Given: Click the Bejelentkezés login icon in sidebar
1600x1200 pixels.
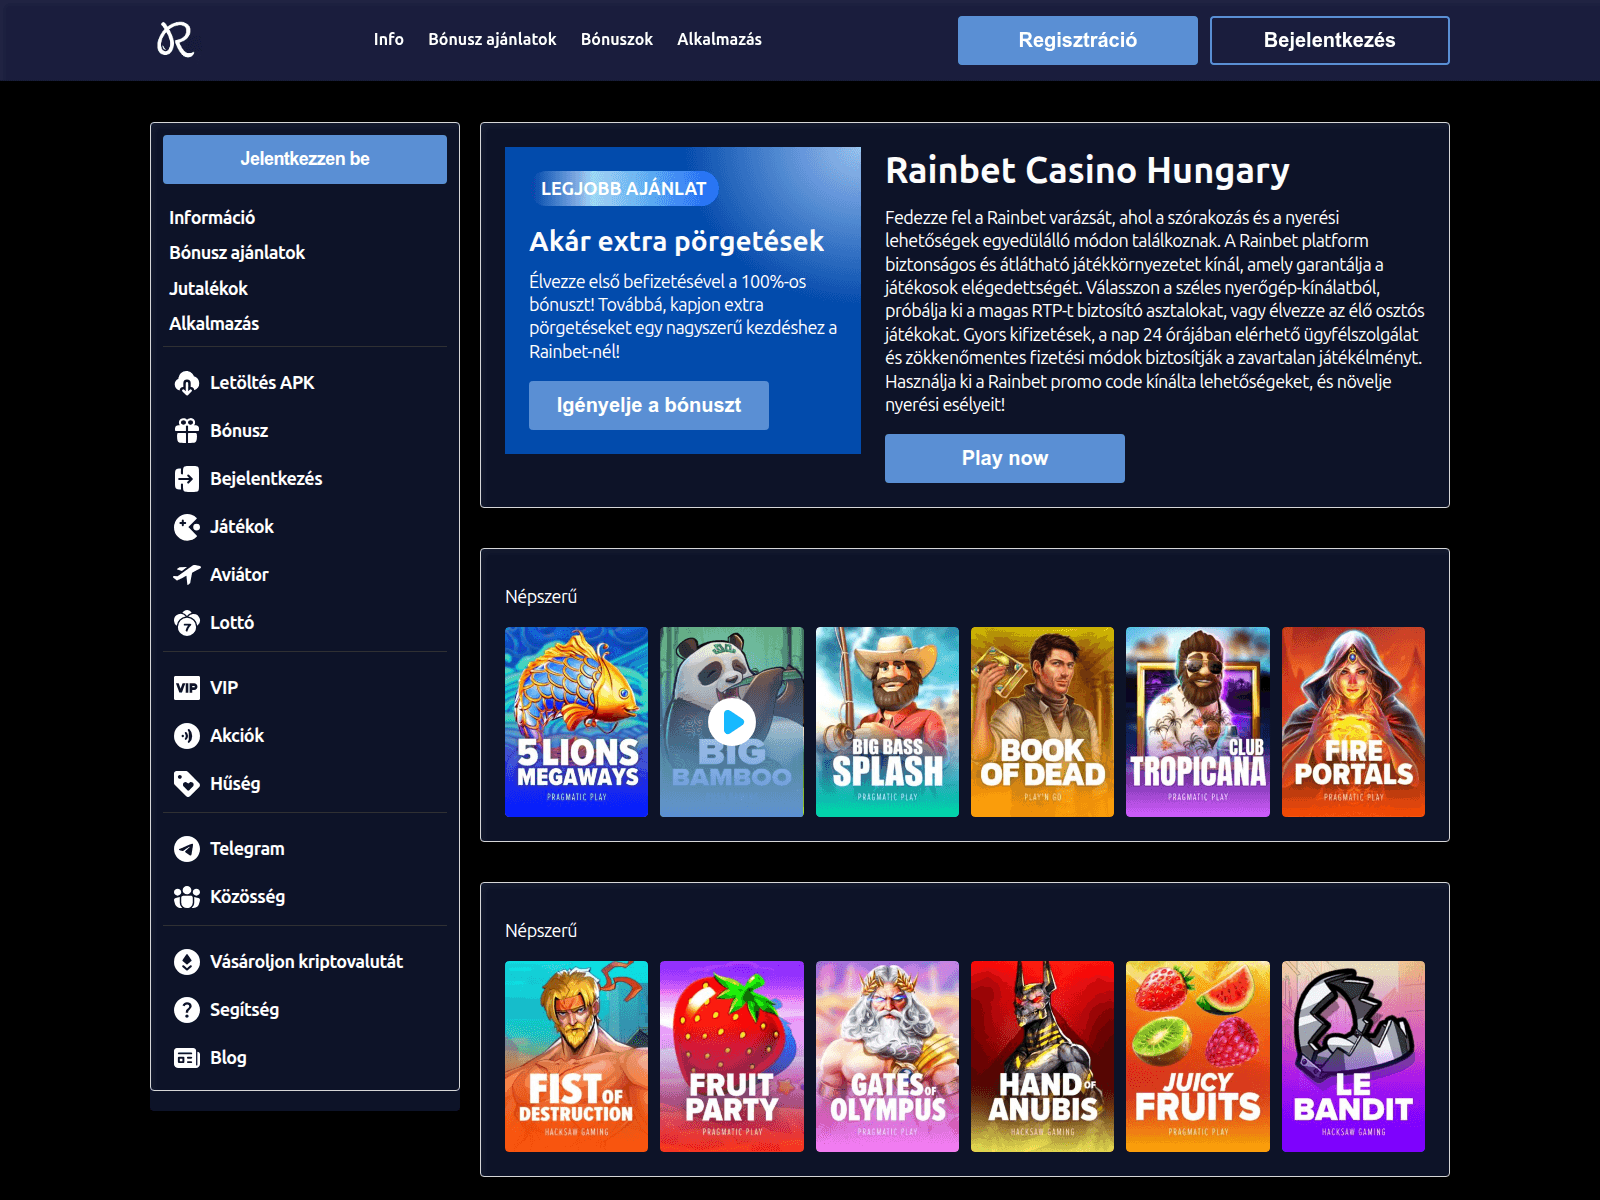Looking at the screenshot, I should click(x=187, y=479).
